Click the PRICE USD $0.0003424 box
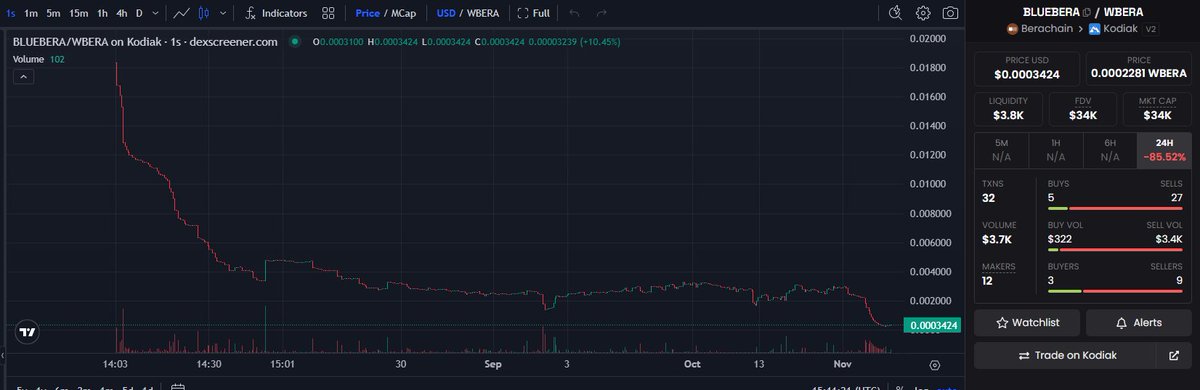This screenshot has height=390, width=1200. pyautogui.click(x=1027, y=68)
